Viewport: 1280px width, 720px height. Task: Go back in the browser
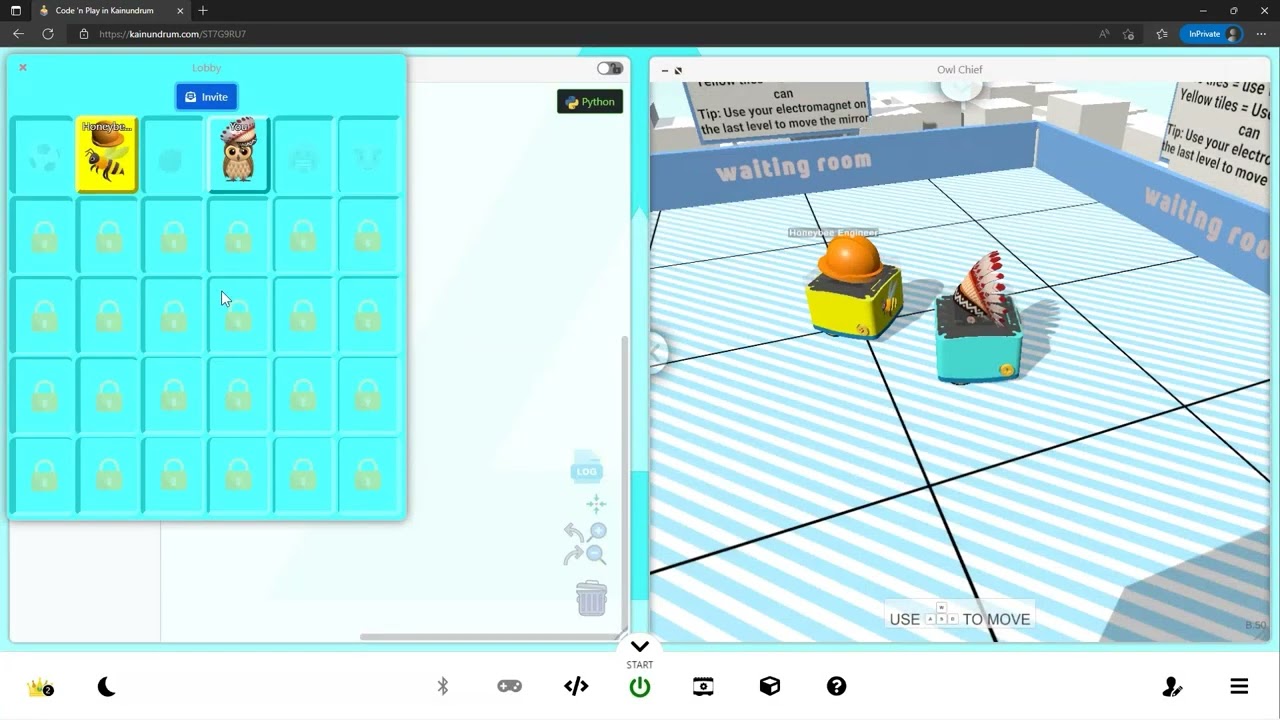point(18,34)
